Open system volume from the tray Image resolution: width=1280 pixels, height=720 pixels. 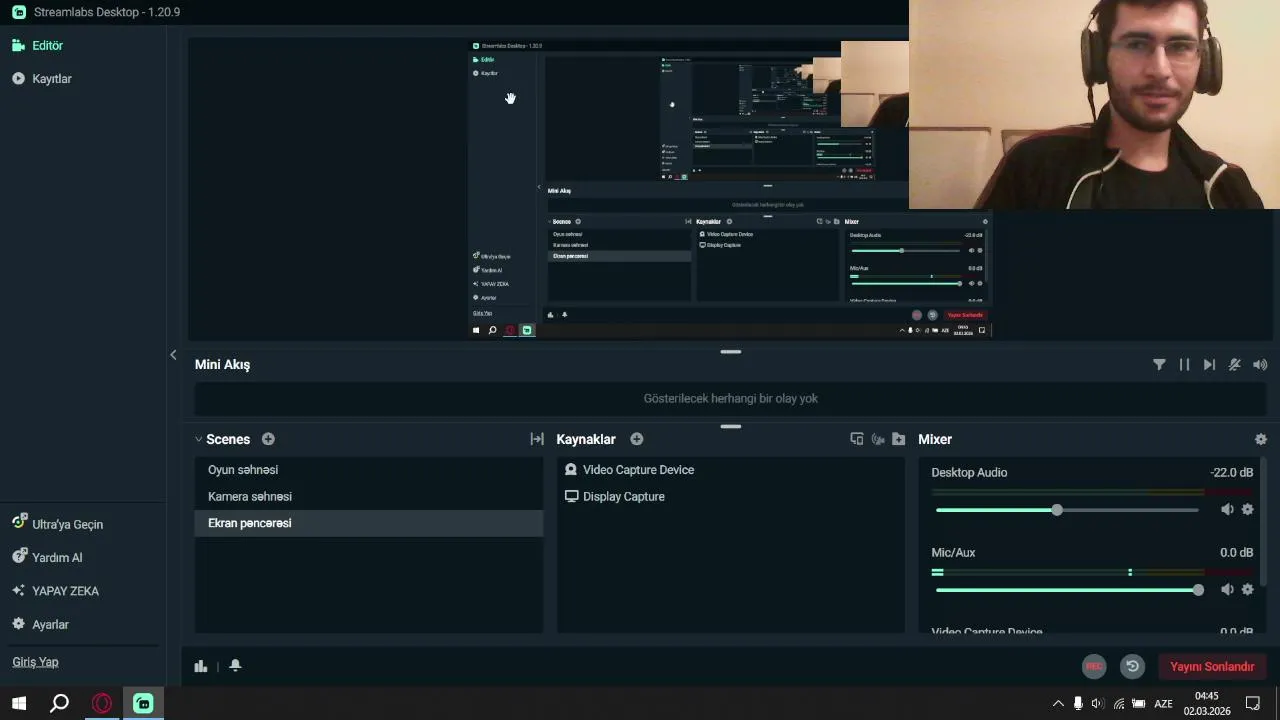[1098, 704]
